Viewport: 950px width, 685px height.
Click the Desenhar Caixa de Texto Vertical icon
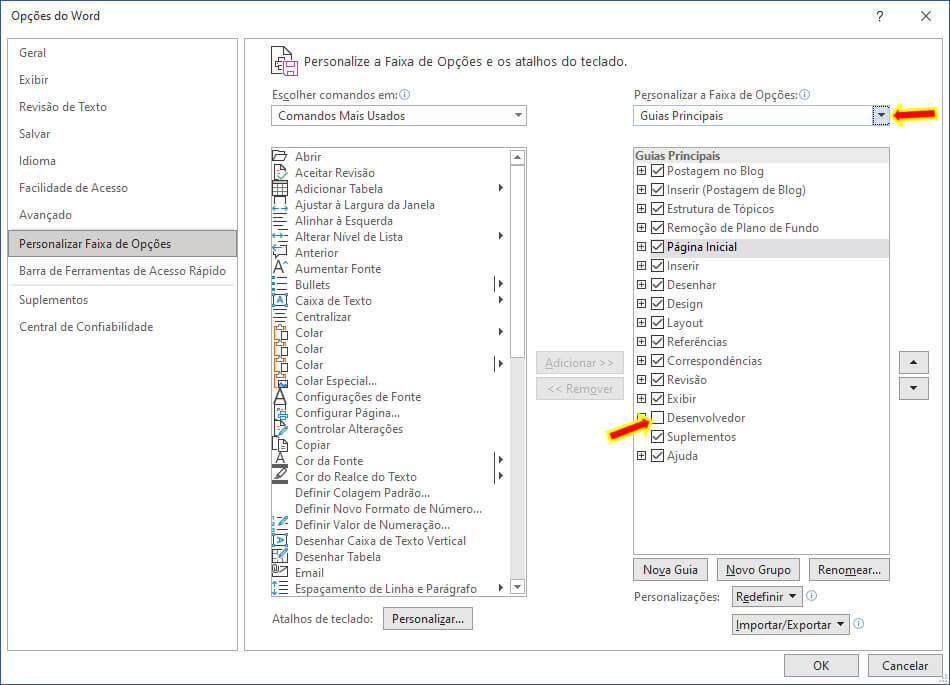pyautogui.click(x=279, y=541)
